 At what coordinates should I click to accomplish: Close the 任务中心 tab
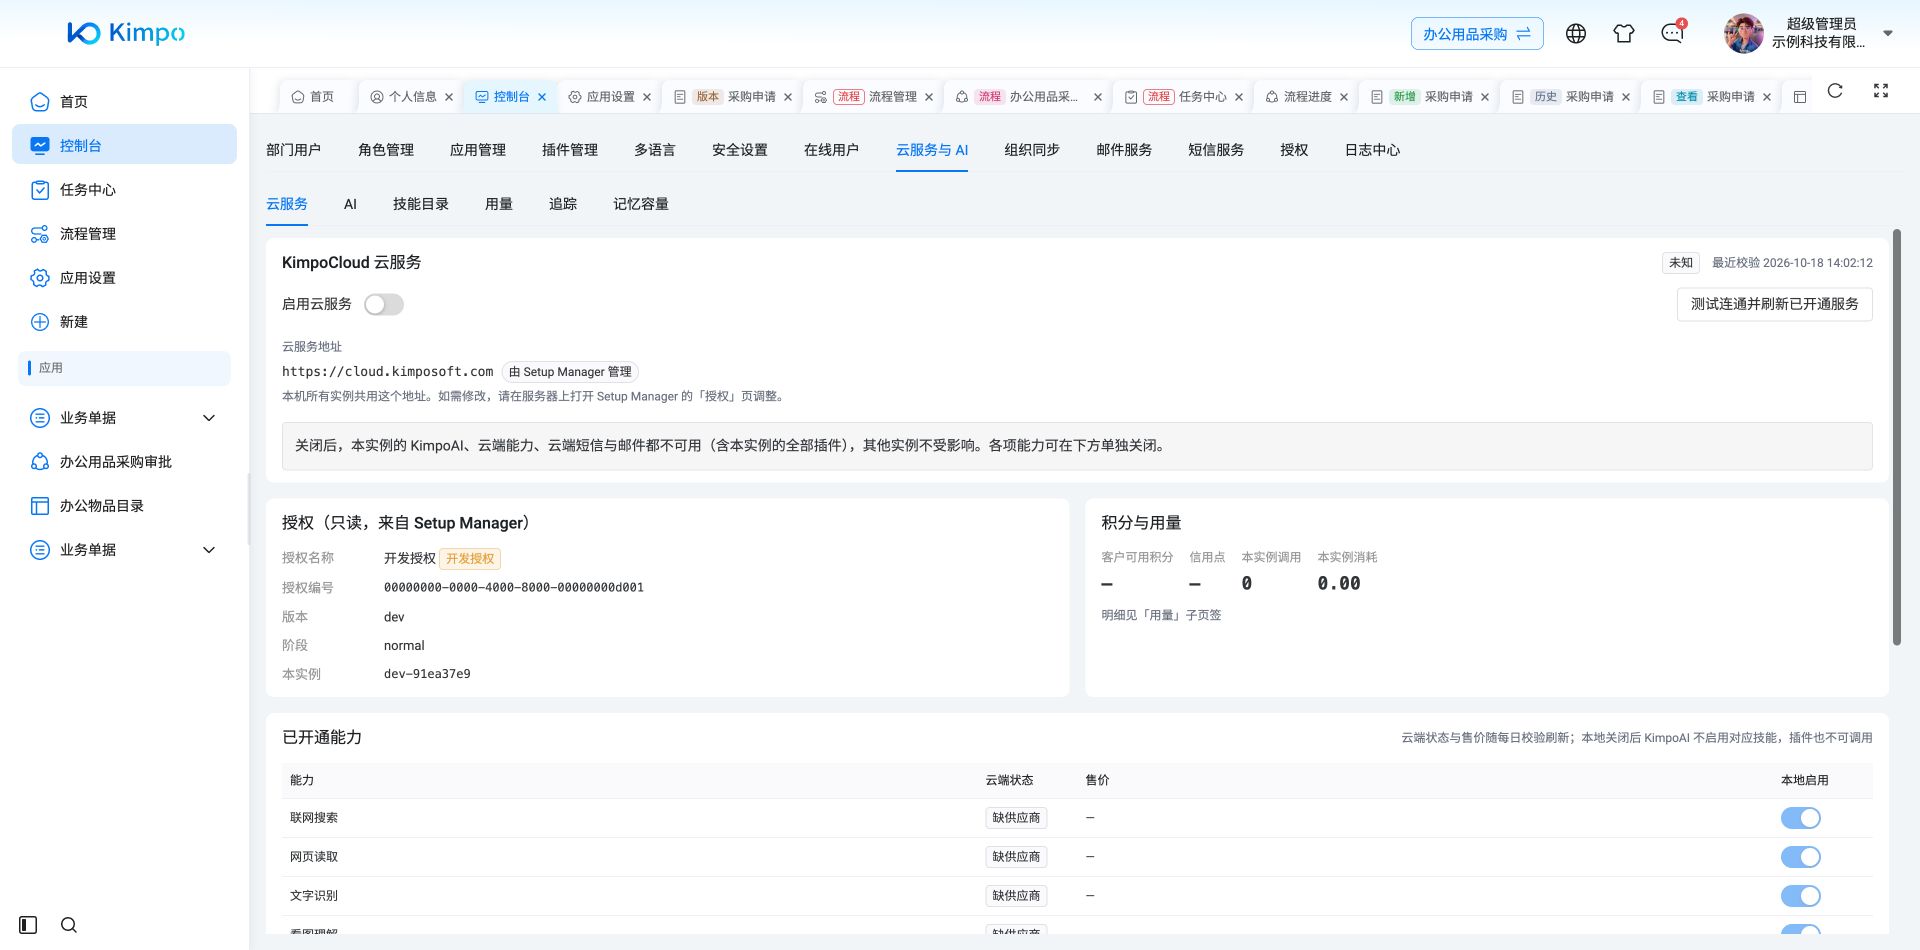click(x=1239, y=97)
